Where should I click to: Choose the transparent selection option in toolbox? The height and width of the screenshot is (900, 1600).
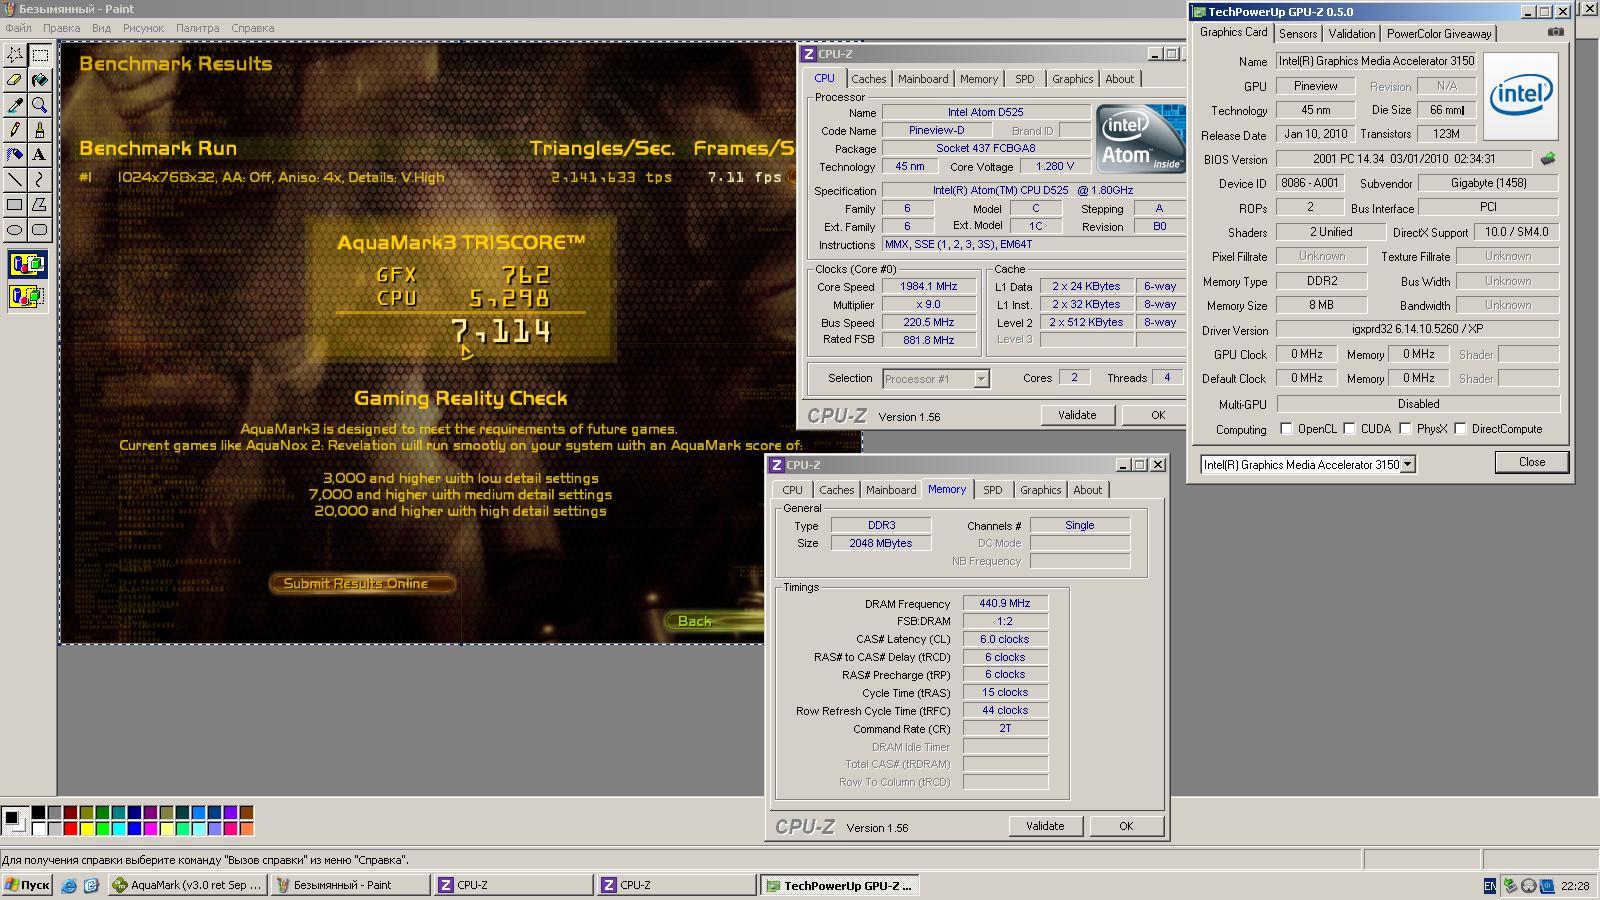[27, 296]
